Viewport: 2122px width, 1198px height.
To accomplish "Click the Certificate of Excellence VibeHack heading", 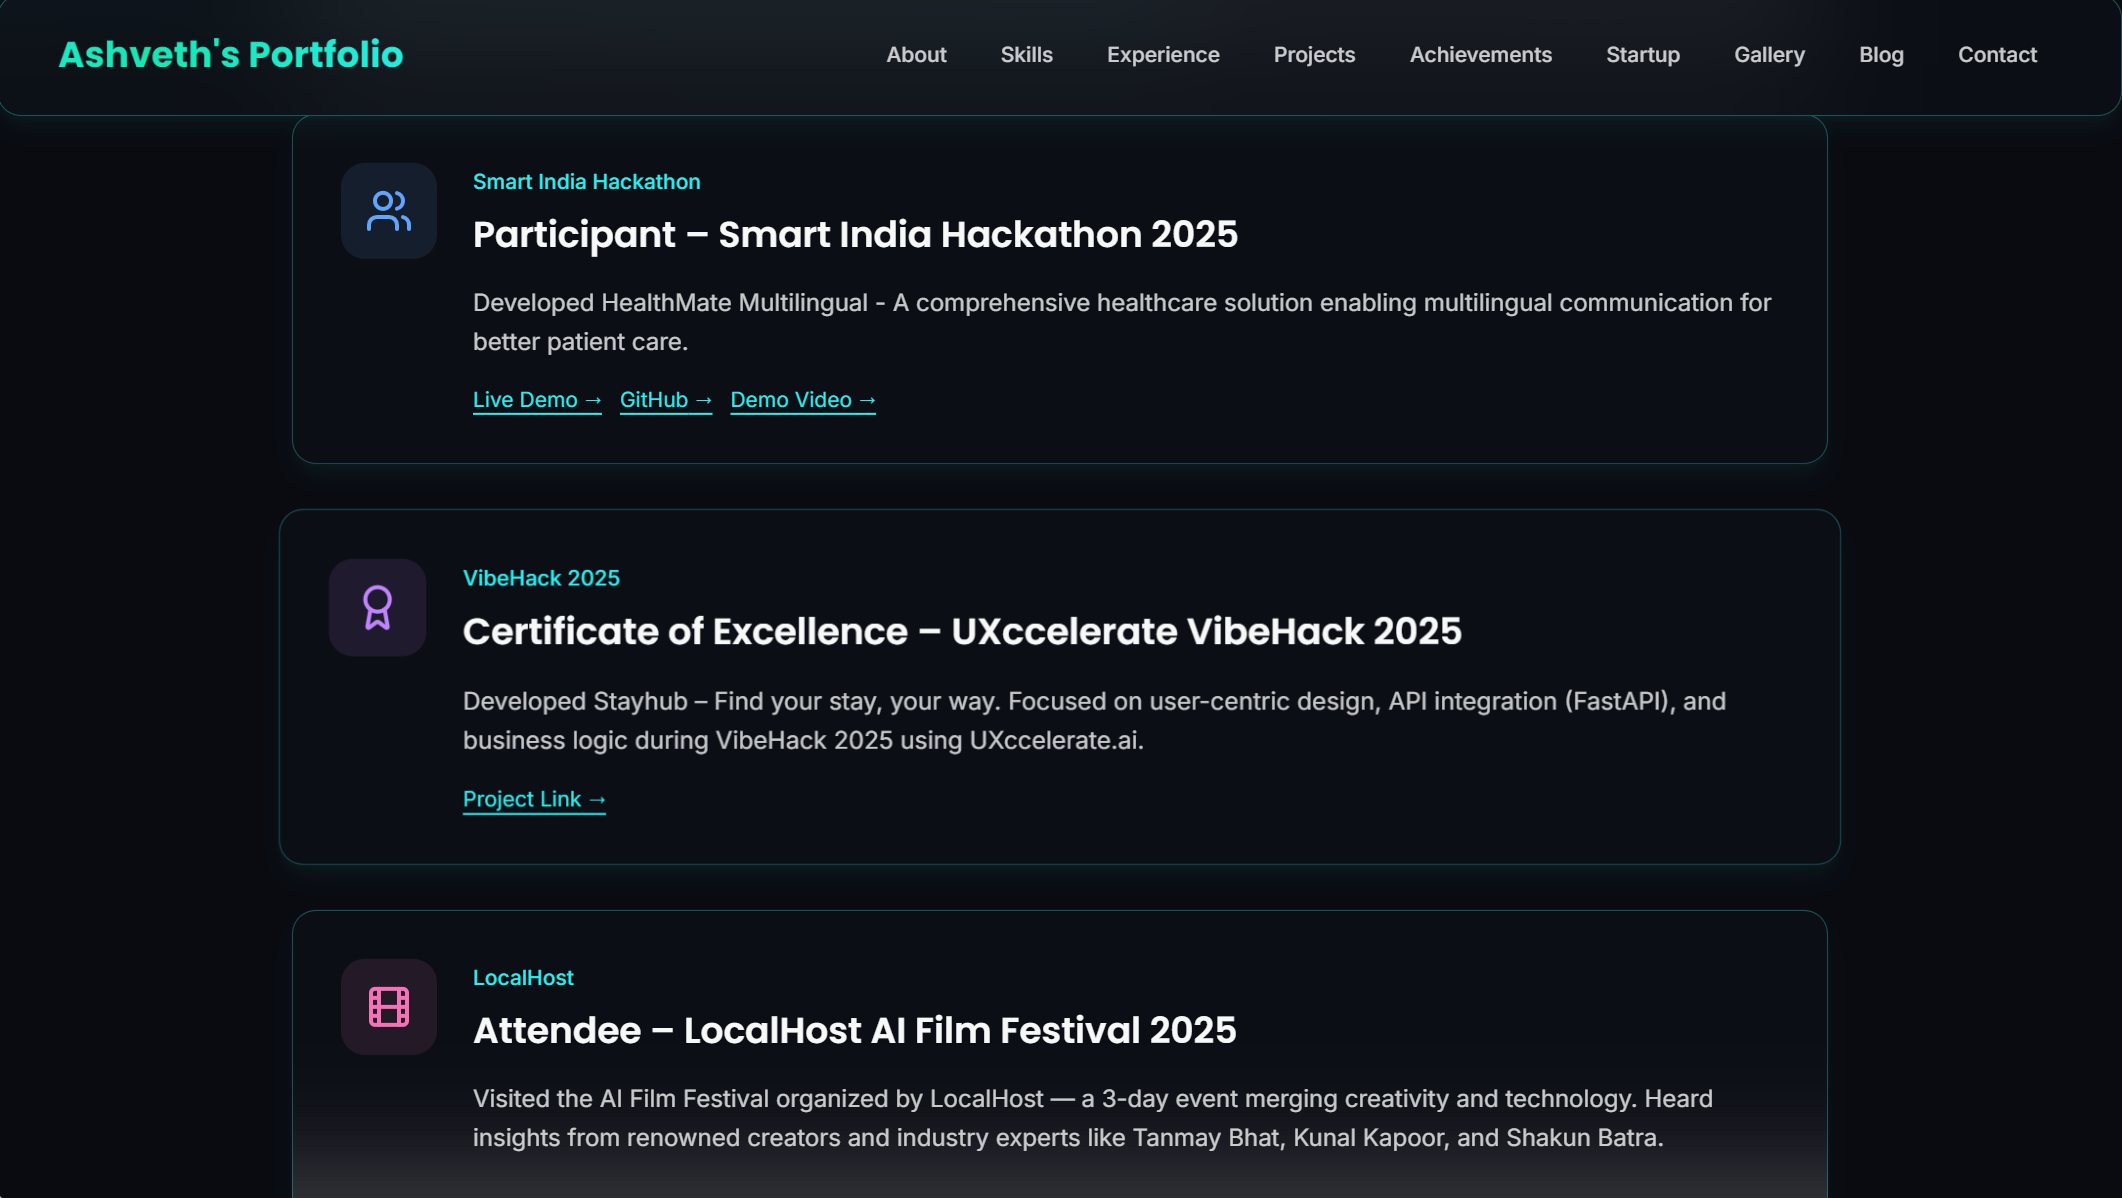I will (961, 631).
